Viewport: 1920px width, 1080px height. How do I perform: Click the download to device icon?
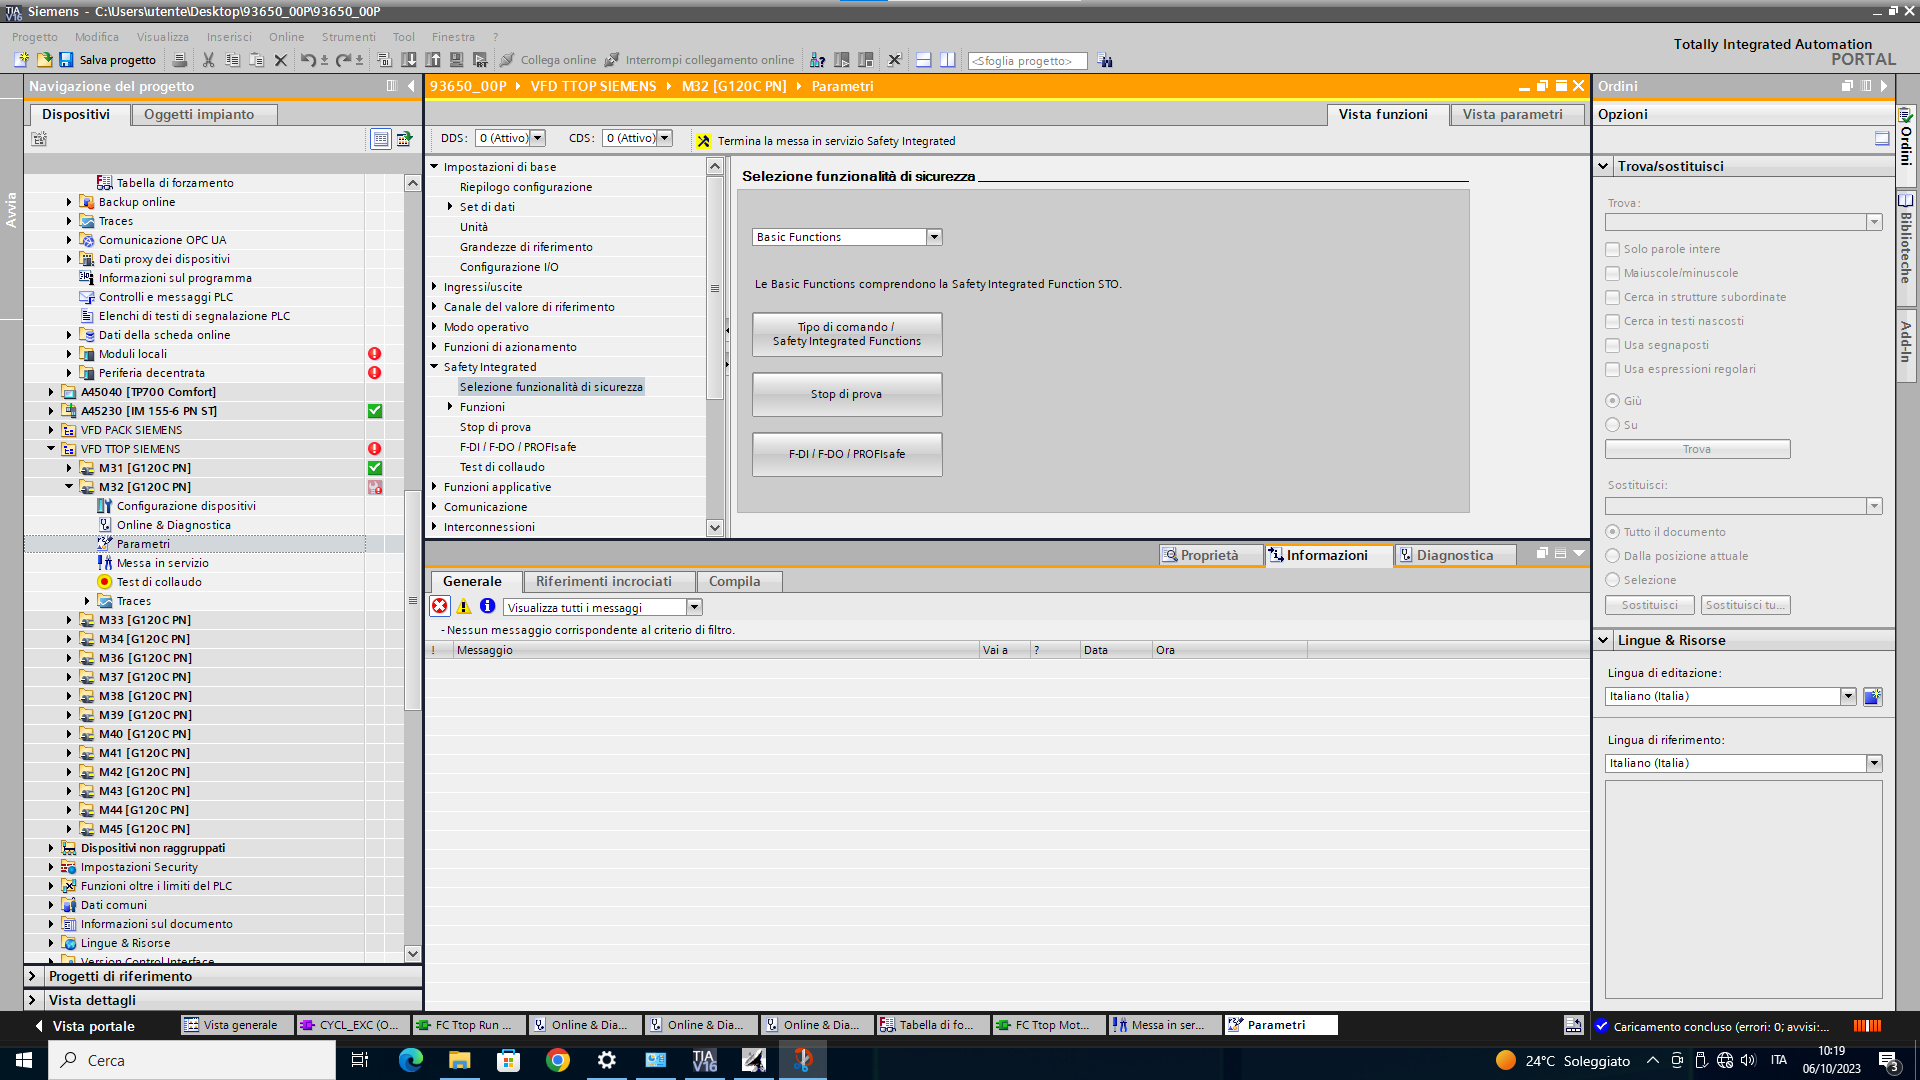(408, 60)
